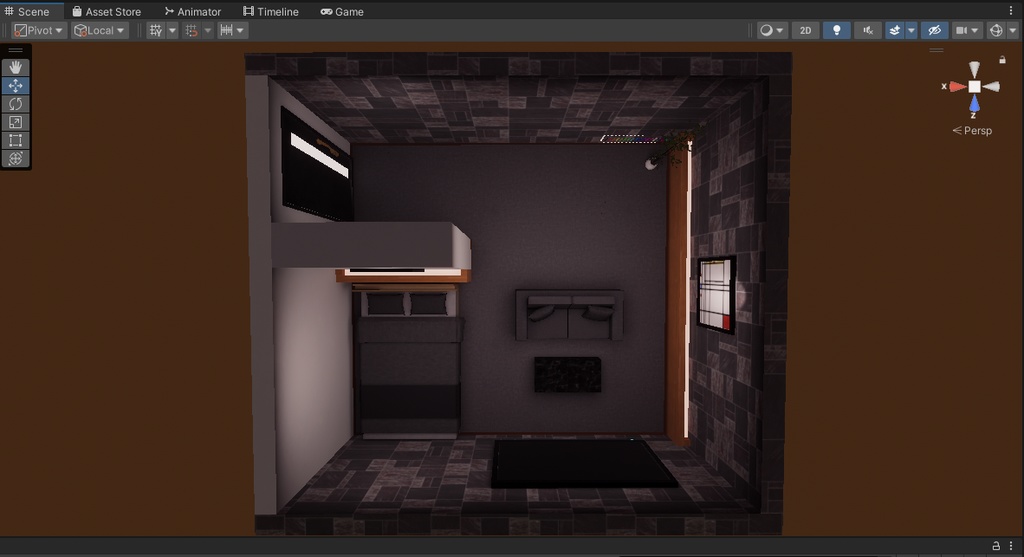
Task: Toggle scene effects (skybox, fog)
Action: (895, 30)
